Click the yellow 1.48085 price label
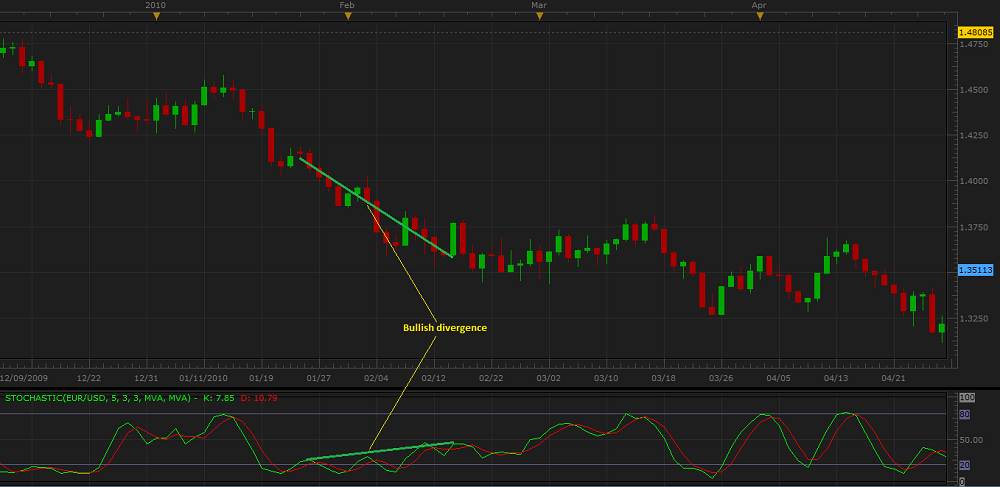This screenshot has width=1000, height=487. click(976, 32)
